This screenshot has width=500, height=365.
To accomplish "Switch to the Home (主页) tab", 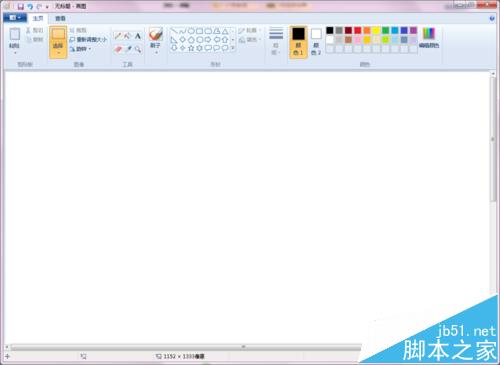I will (38, 18).
